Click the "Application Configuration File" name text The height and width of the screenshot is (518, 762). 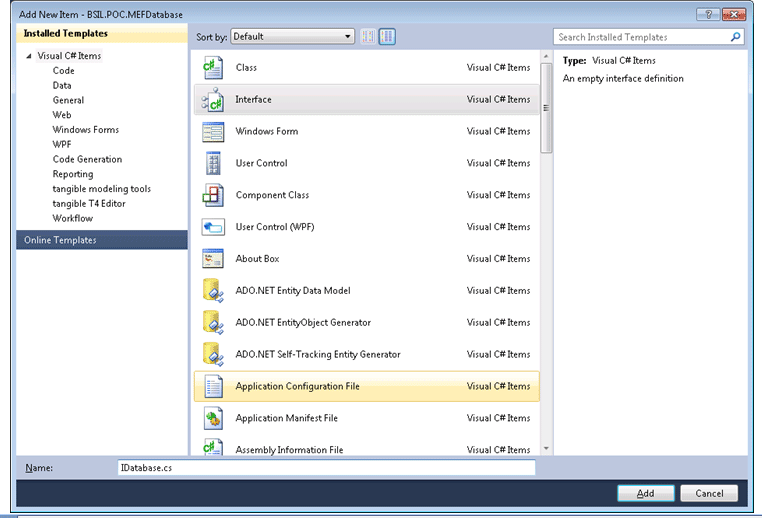coord(297,386)
